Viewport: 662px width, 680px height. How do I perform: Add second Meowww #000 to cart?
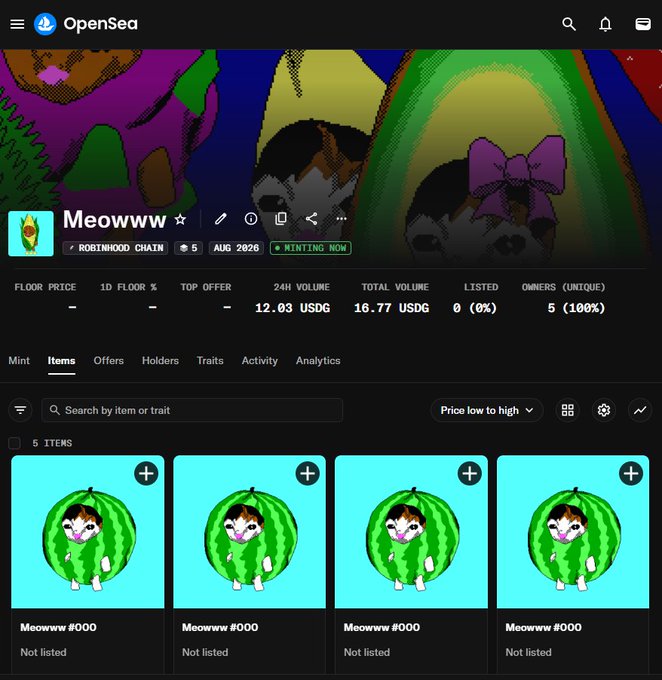(x=308, y=473)
